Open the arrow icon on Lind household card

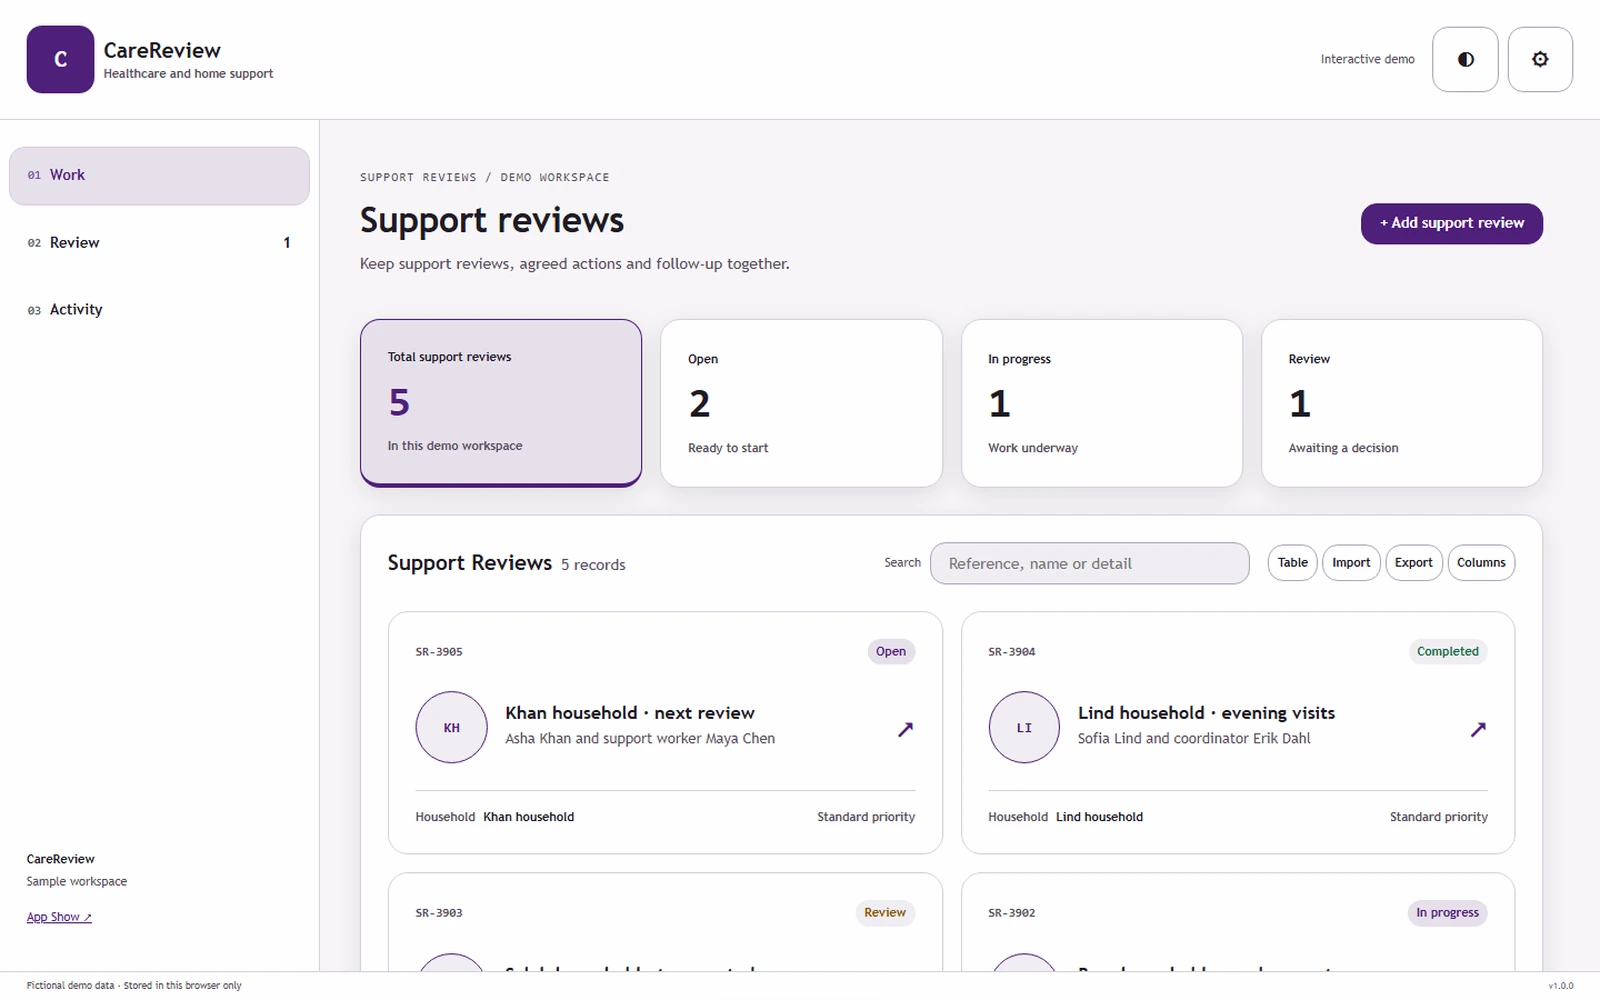(x=1478, y=729)
